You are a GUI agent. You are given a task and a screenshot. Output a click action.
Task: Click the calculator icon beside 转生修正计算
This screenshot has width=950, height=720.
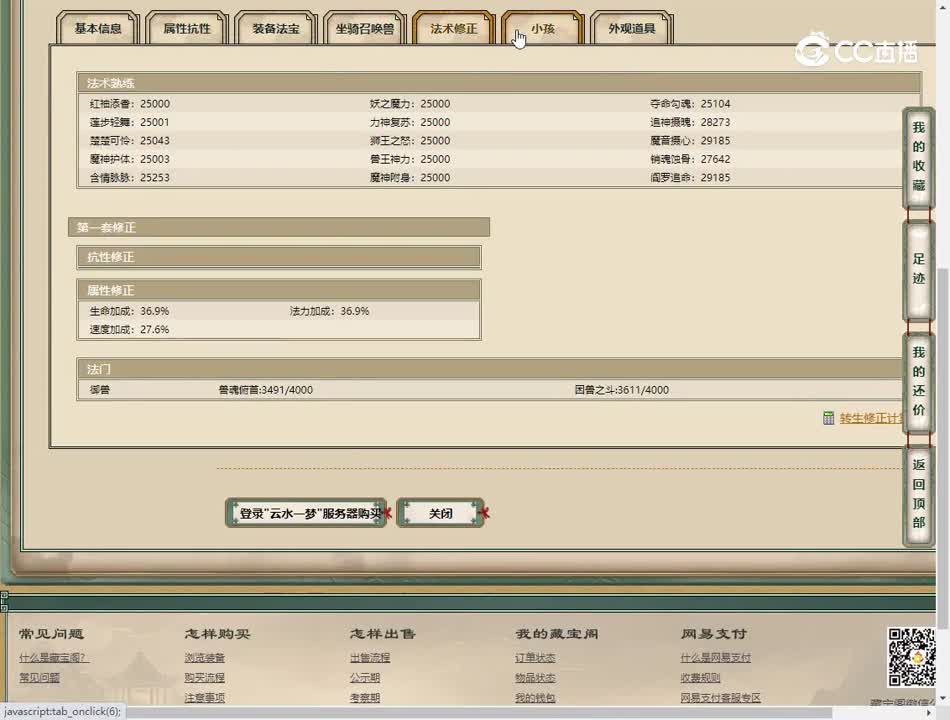(828, 418)
